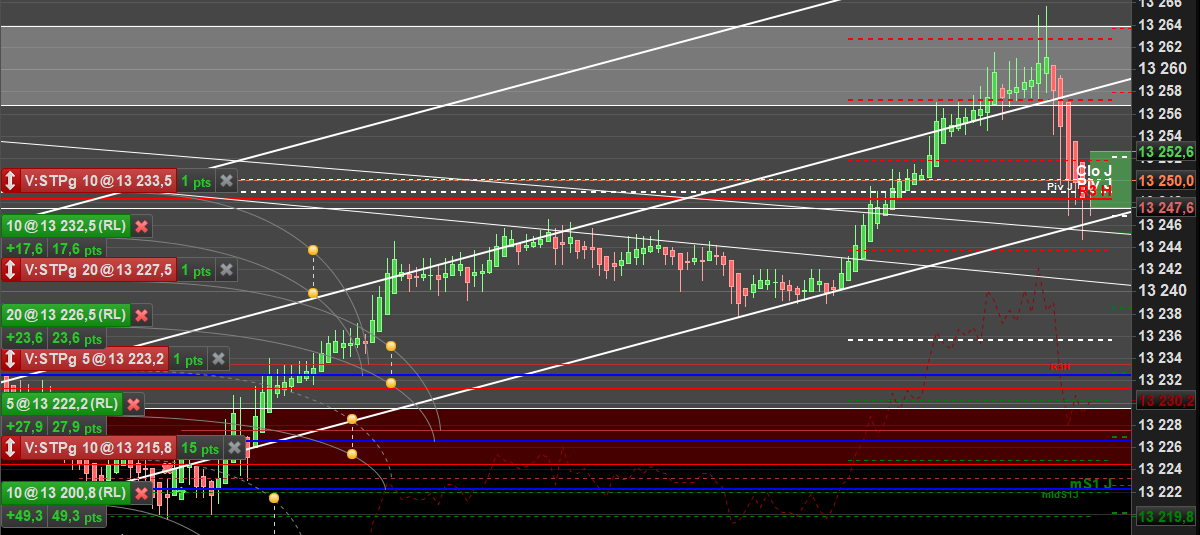
Task: Click the 27,9 pts gain label
Action: click(x=77, y=427)
